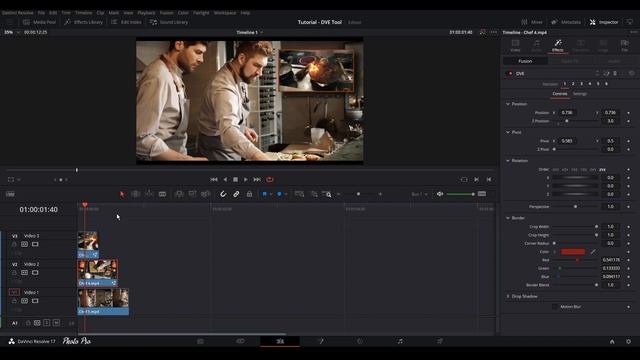640x360 pixels.
Task: Toggle linked selection chain icon
Action: [236, 194]
